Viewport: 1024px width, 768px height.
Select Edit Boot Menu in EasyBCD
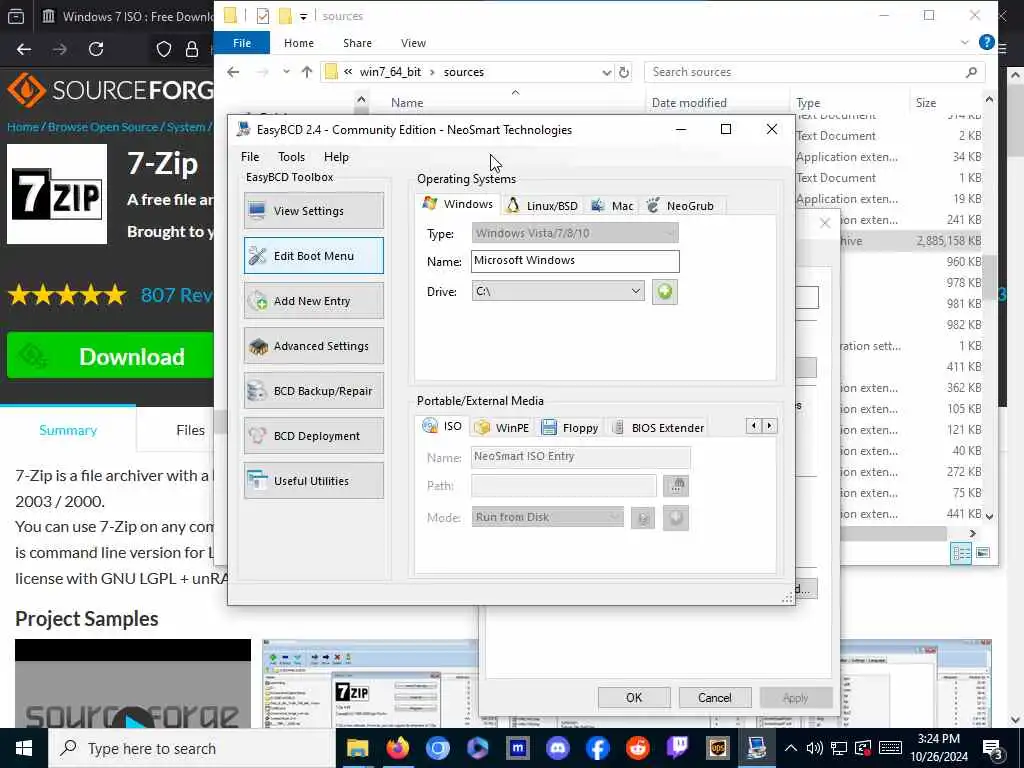[313, 256]
